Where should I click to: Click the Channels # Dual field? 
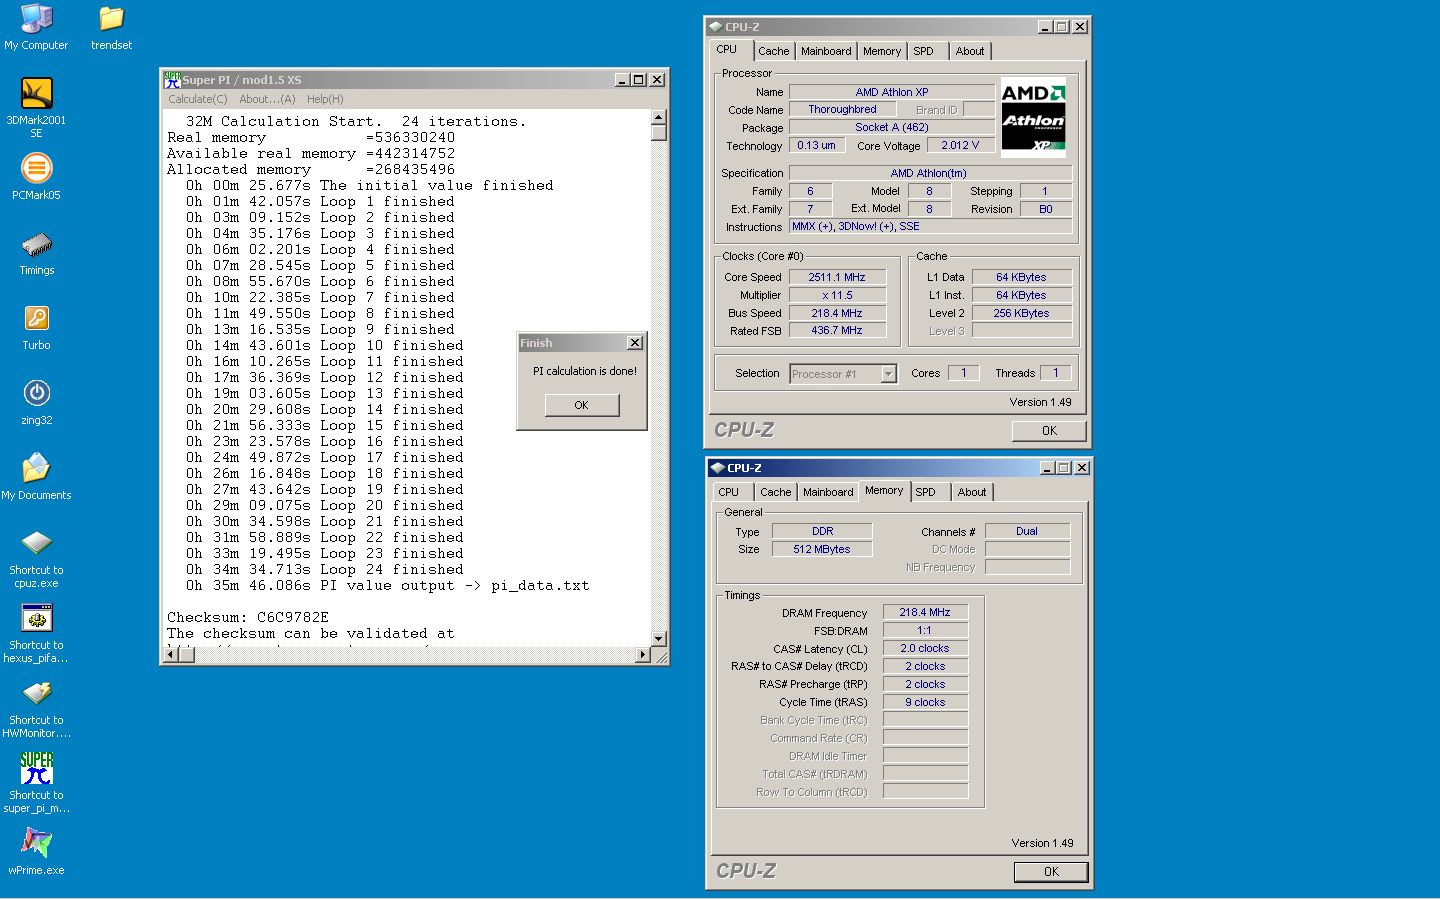pos(1027,531)
